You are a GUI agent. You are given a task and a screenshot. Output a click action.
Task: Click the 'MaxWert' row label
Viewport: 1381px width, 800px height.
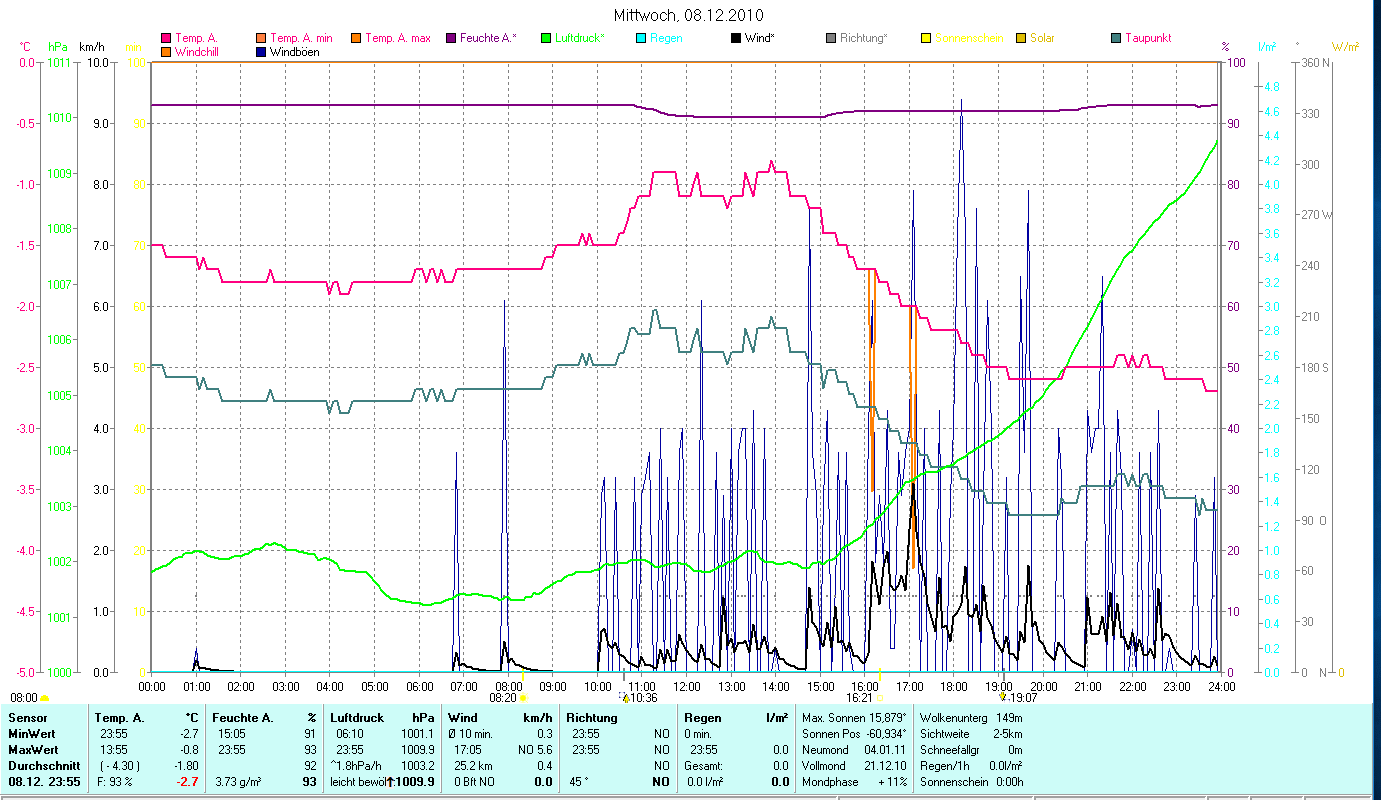click(32, 750)
